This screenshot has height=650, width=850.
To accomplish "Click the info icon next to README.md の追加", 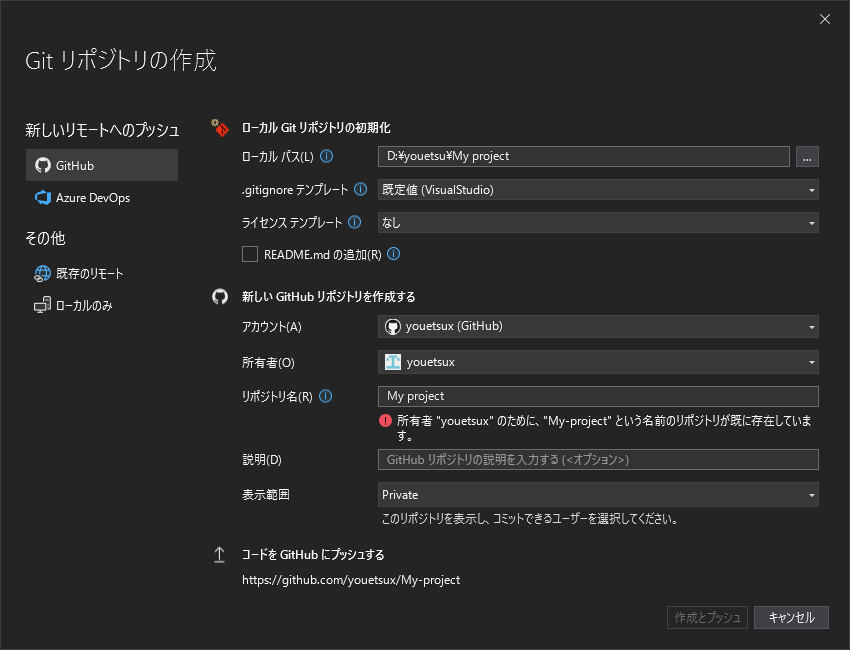I will pos(394,254).
